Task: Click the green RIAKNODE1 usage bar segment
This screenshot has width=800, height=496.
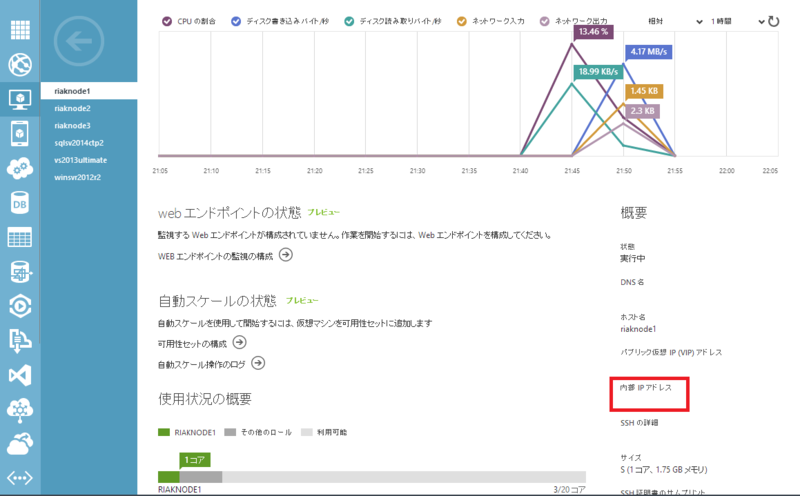Action: click(x=168, y=477)
